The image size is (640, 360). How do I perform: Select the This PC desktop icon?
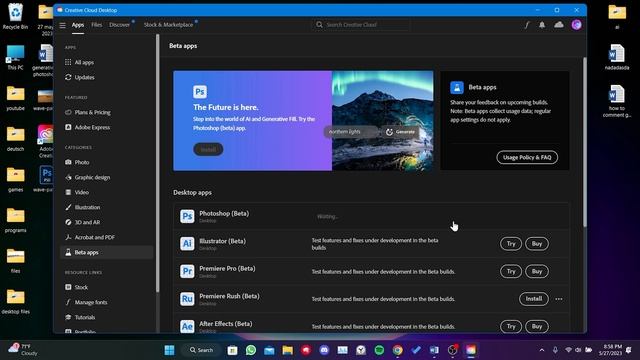pos(16,58)
